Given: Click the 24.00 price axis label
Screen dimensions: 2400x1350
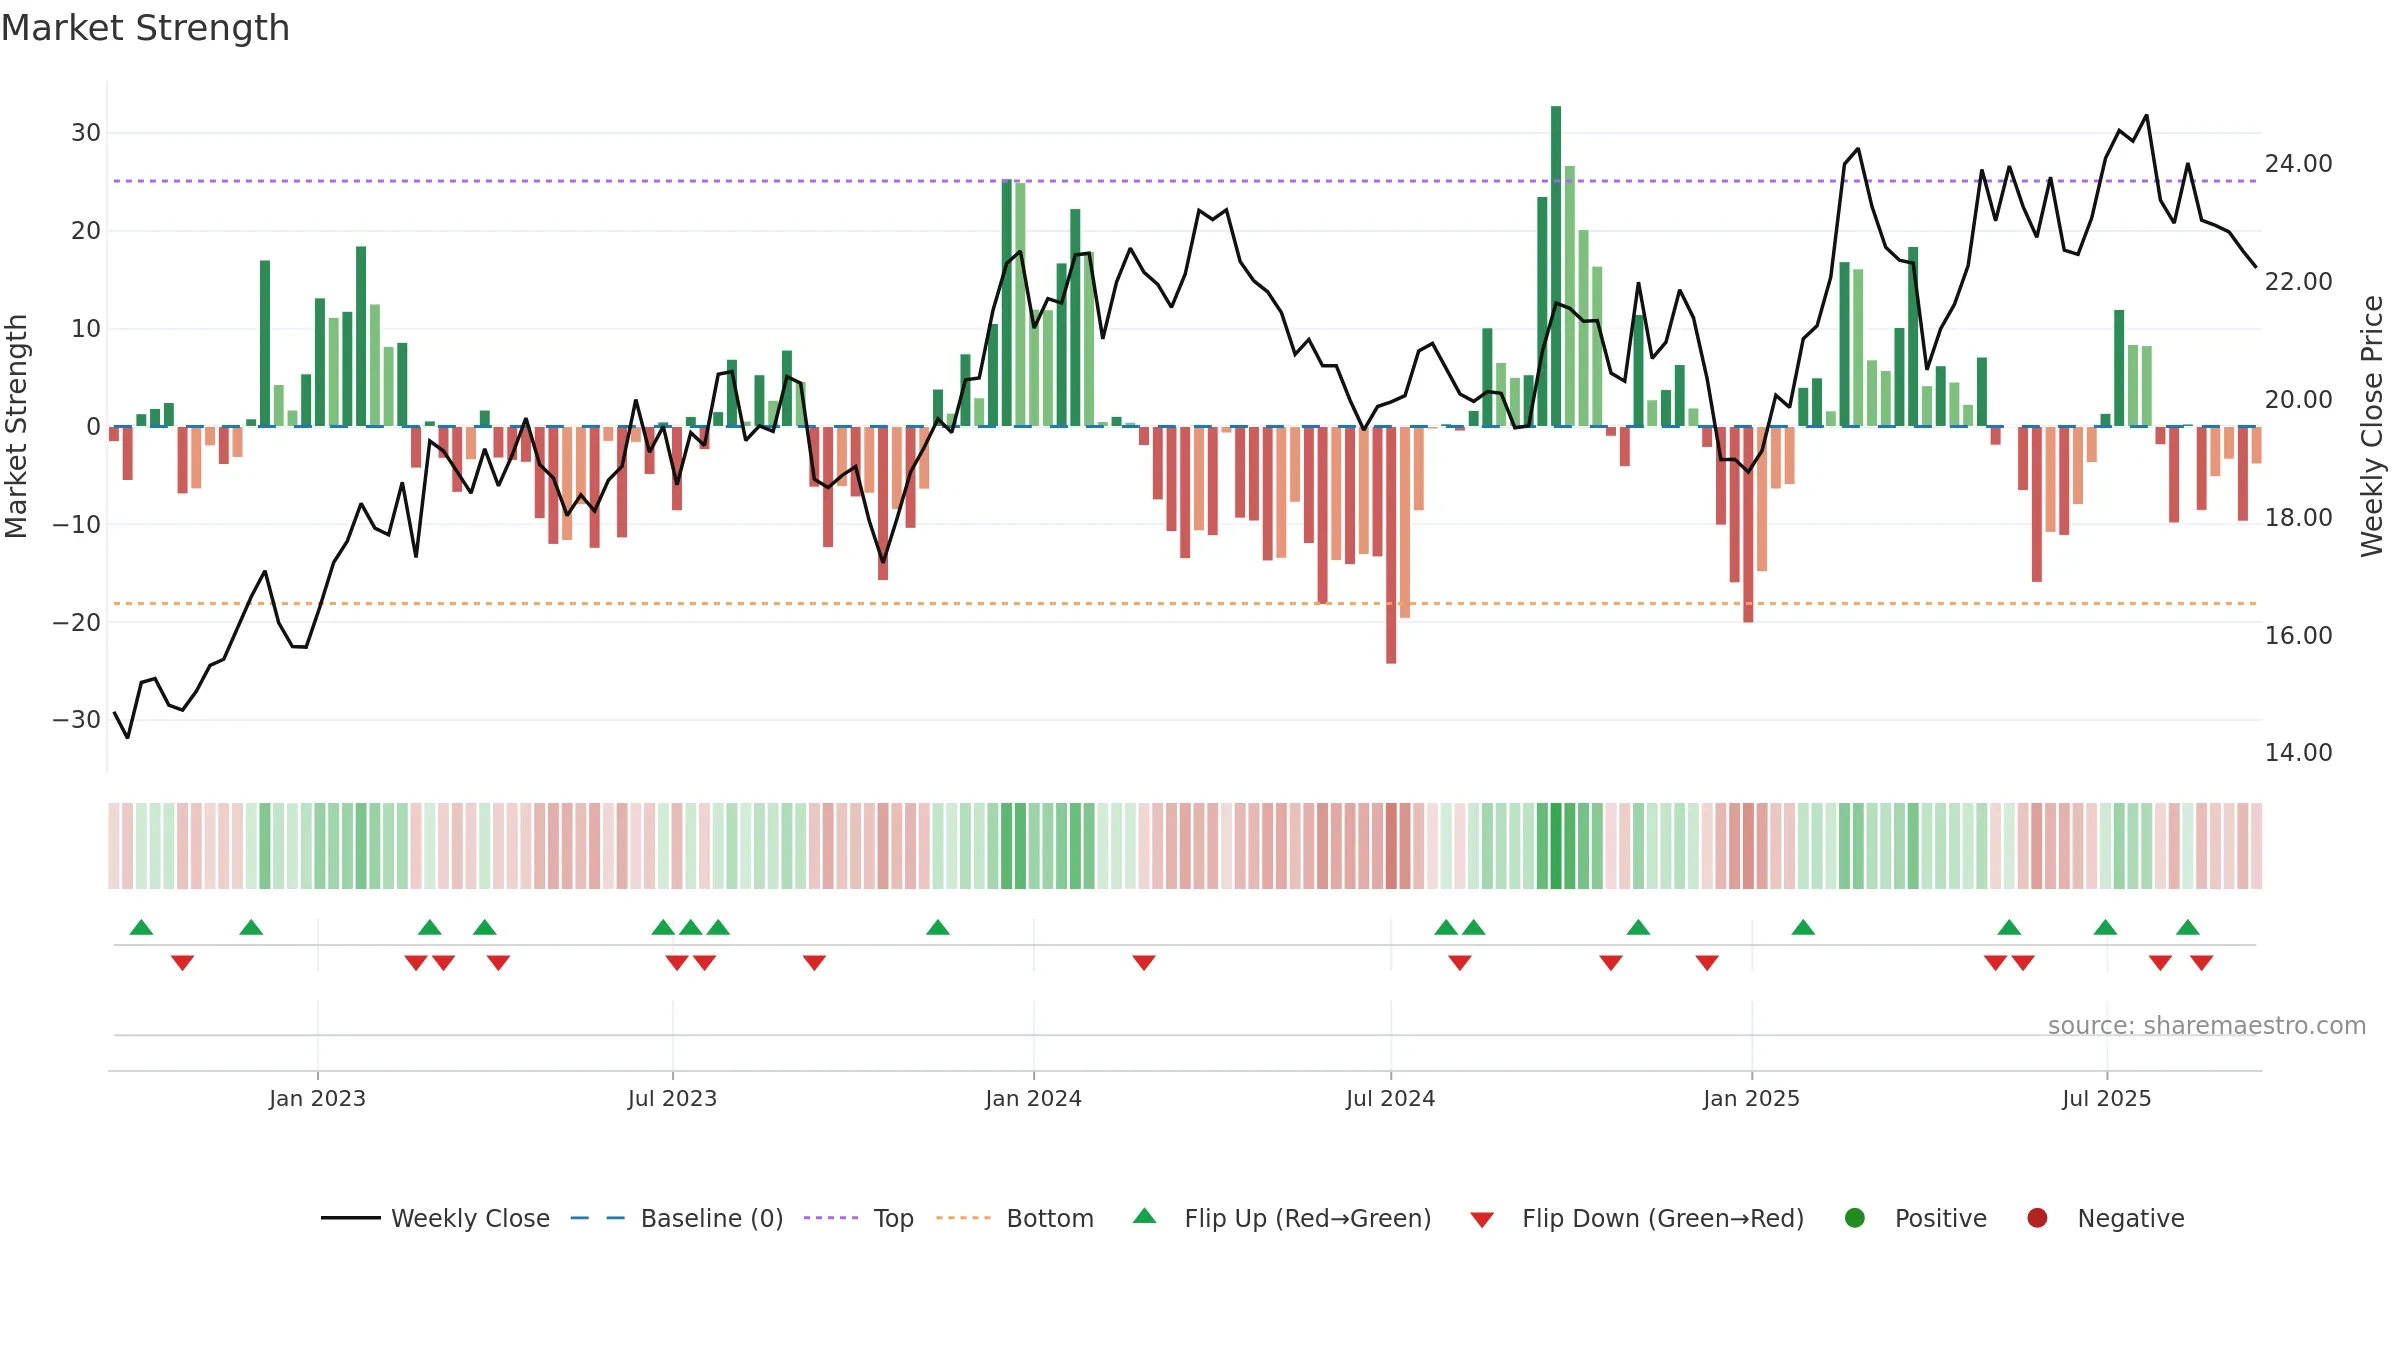Looking at the screenshot, I should pyautogui.click(x=2298, y=164).
